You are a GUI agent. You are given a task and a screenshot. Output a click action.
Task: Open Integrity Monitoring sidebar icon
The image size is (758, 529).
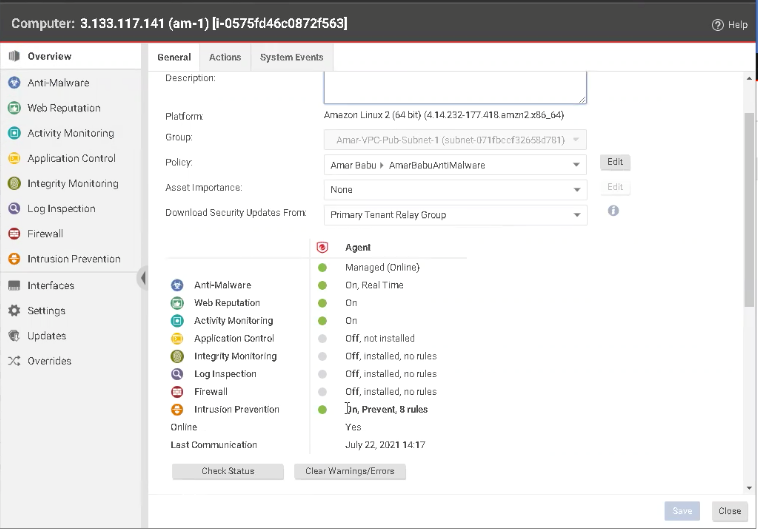[15, 183]
